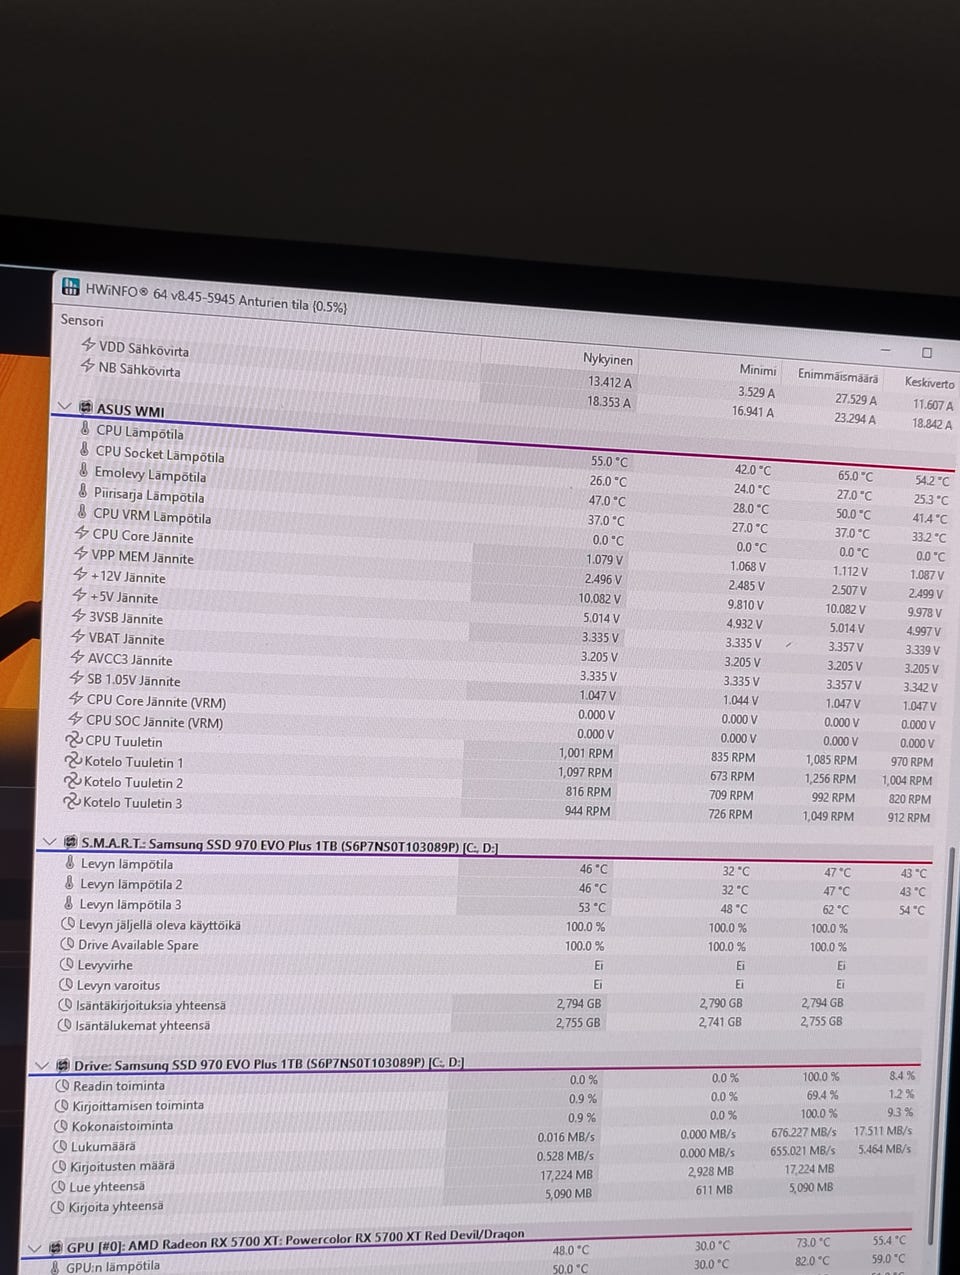The image size is (960, 1275).
Task: Click fan icon beside Kotelo Tuuletin 2
Action: (x=72, y=780)
